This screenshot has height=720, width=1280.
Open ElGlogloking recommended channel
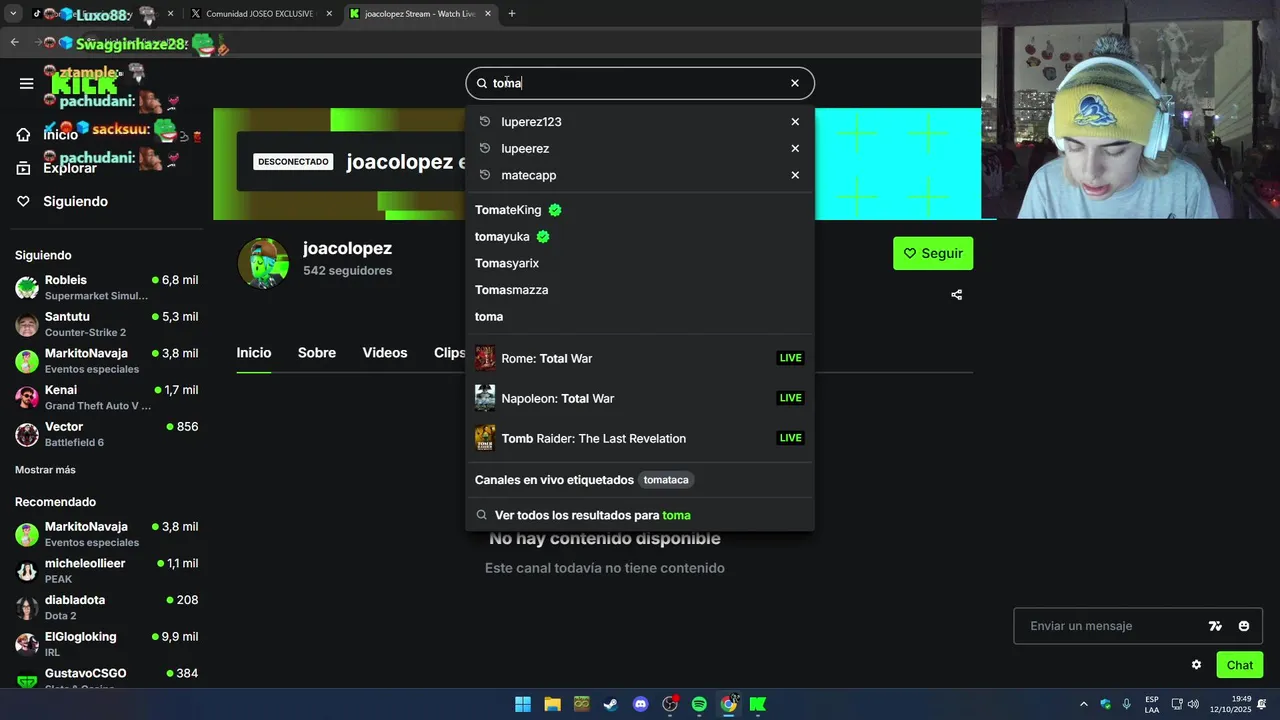(107, 644)
